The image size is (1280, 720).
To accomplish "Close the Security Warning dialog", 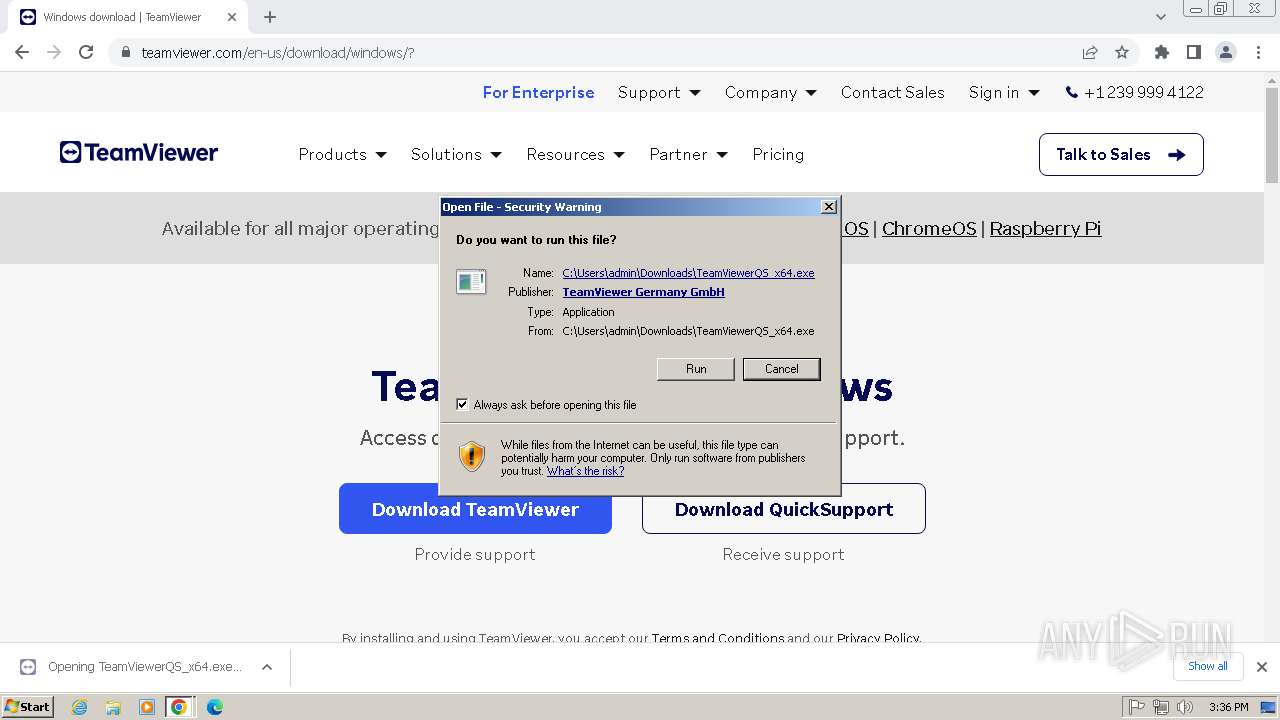I will tap(829, 206).
